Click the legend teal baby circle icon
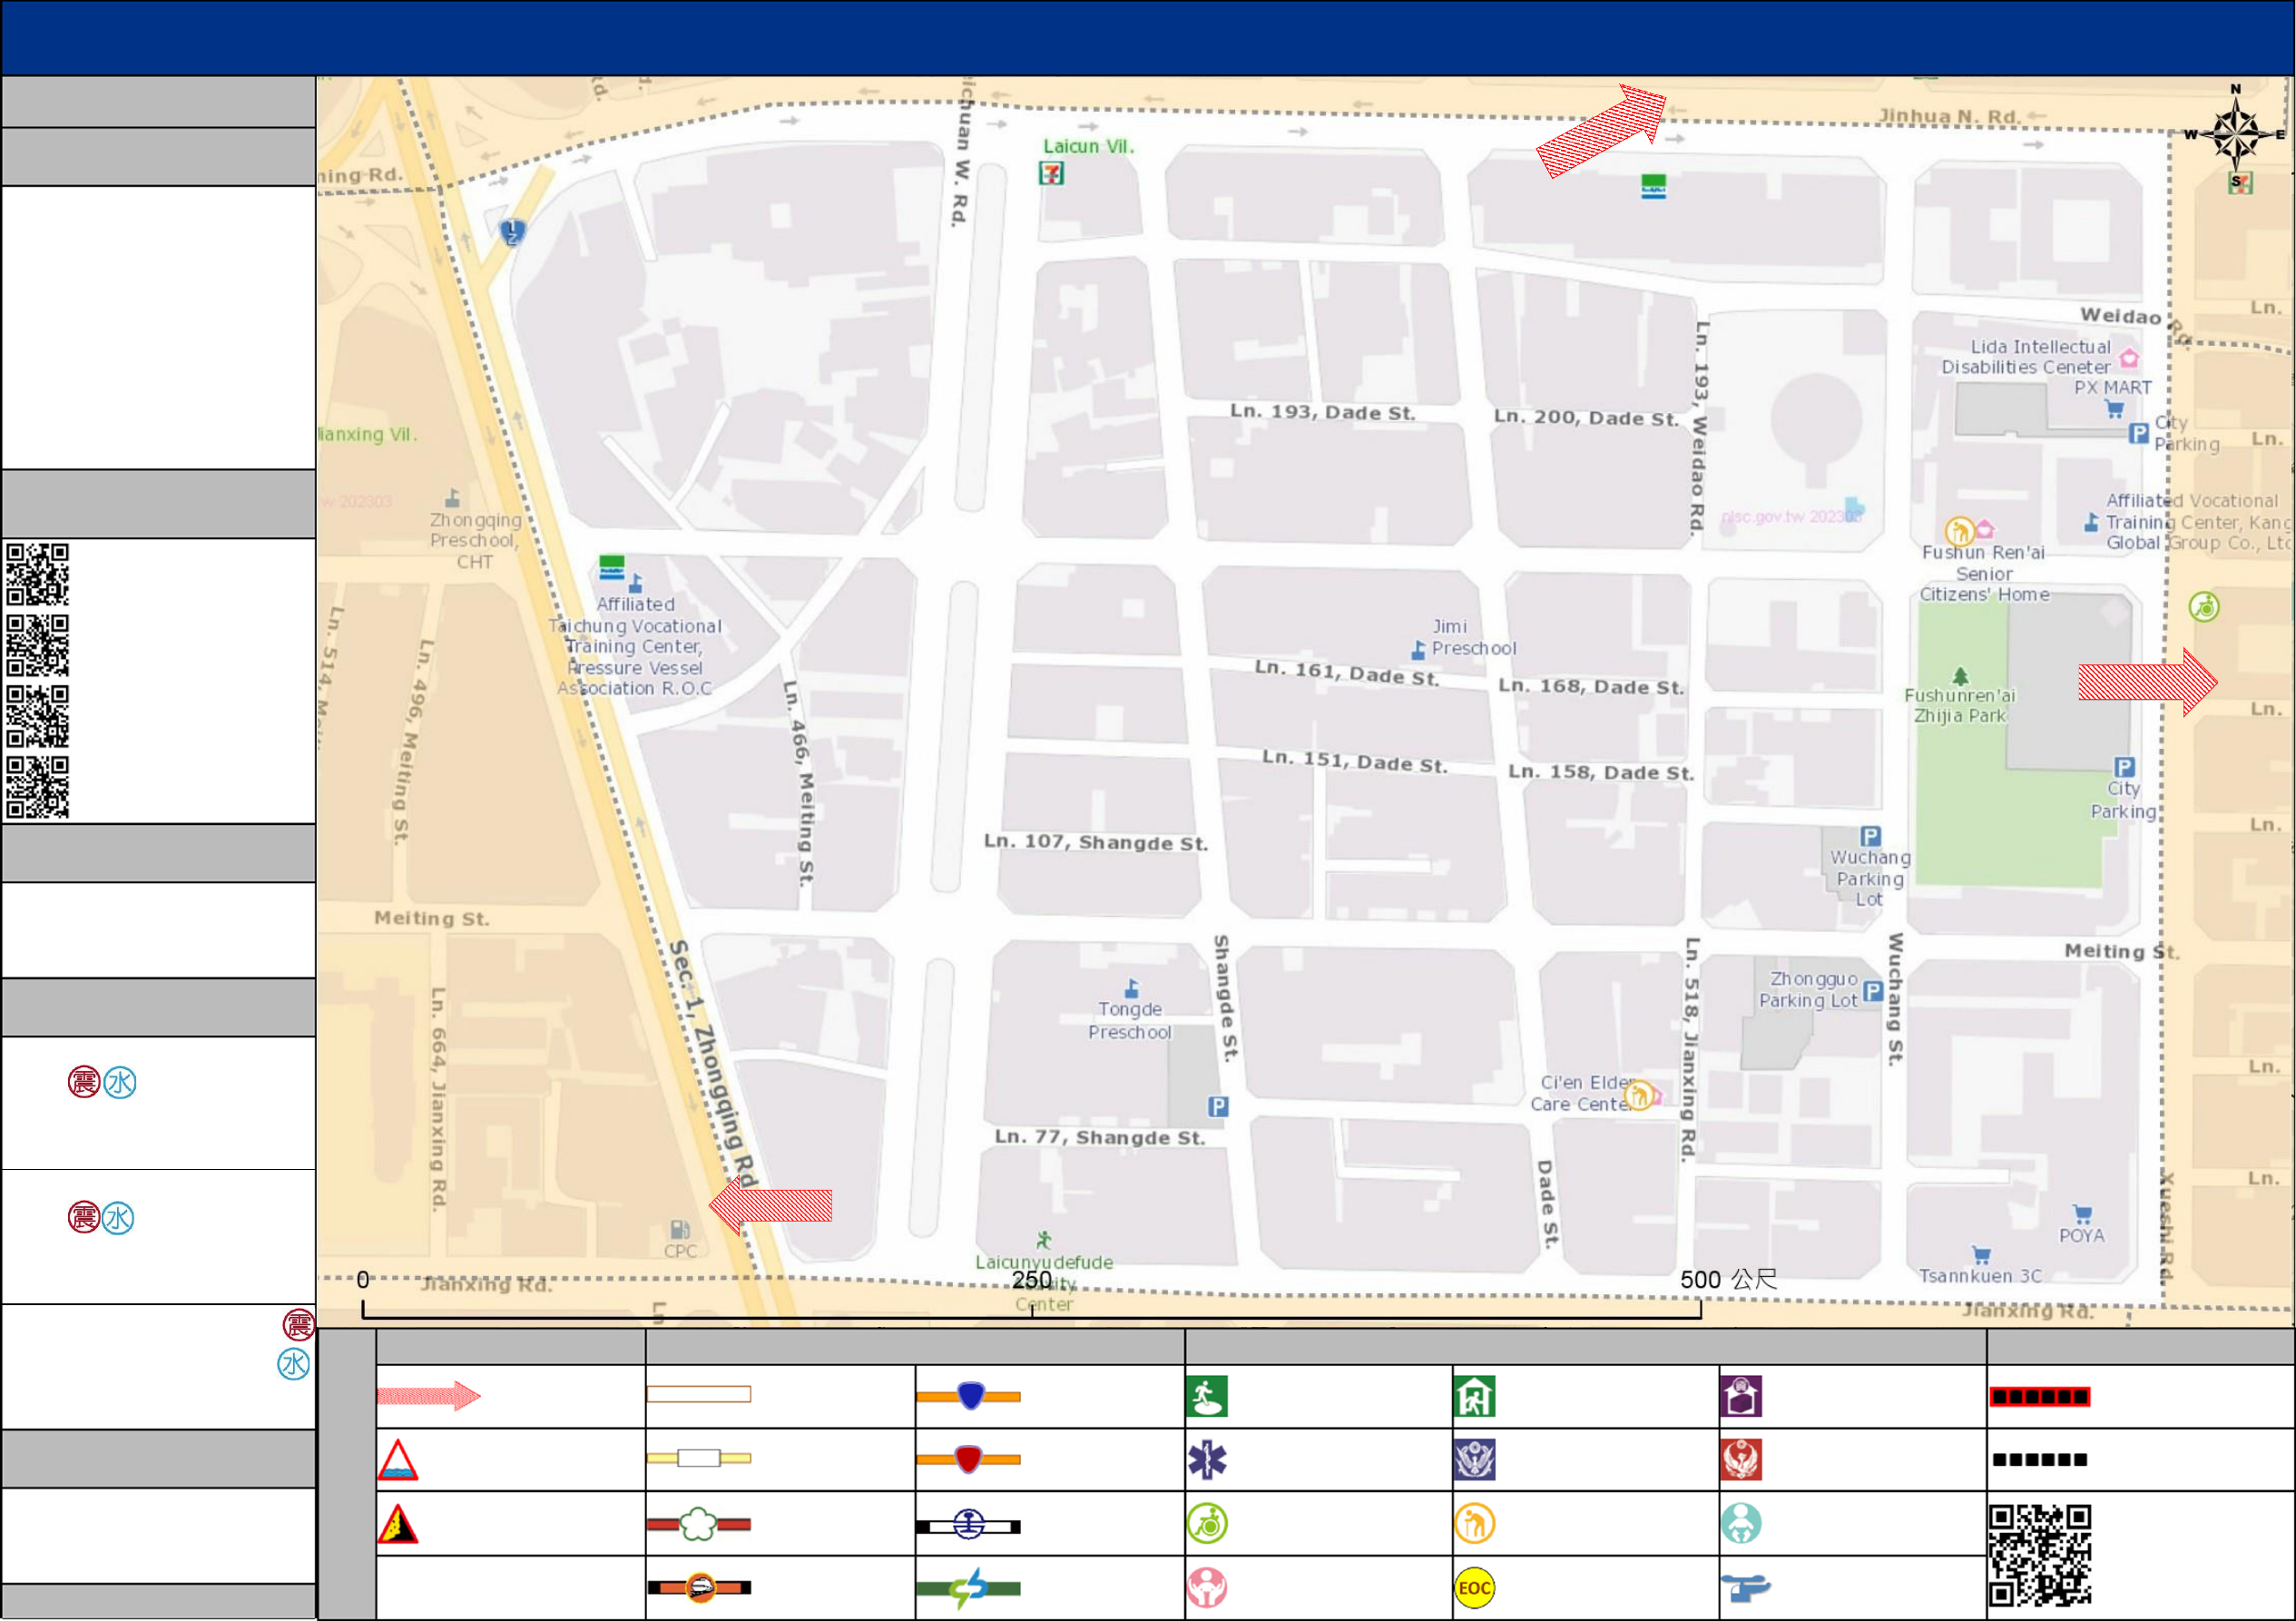The width and height of the screenshot is (2296, 1621). (x=1741, y=1524)
